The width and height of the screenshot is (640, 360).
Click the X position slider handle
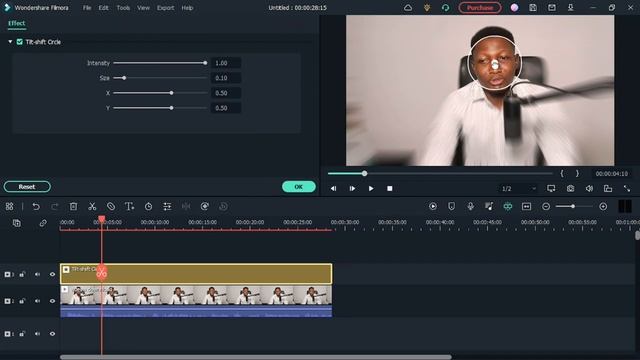(171, 93)
